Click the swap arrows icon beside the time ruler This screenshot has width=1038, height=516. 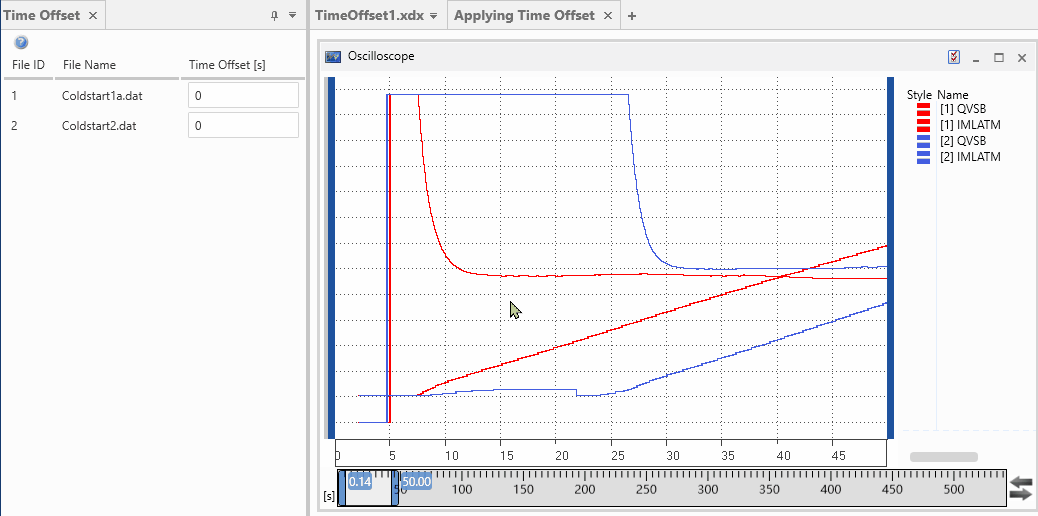coord(1020,488)
